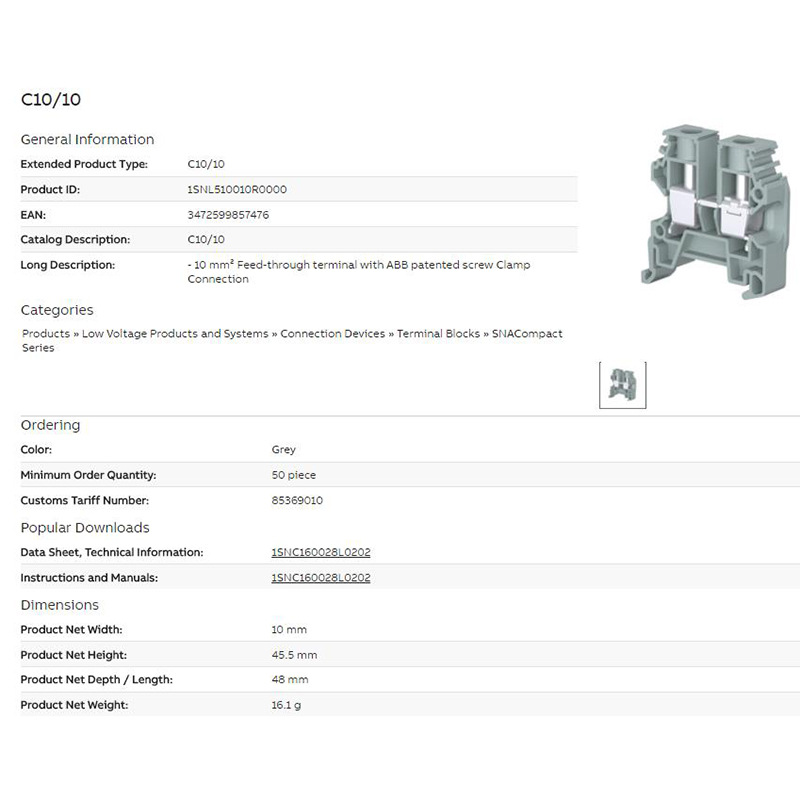
Task: Click the Ordering heading
Action: [51, 425]
